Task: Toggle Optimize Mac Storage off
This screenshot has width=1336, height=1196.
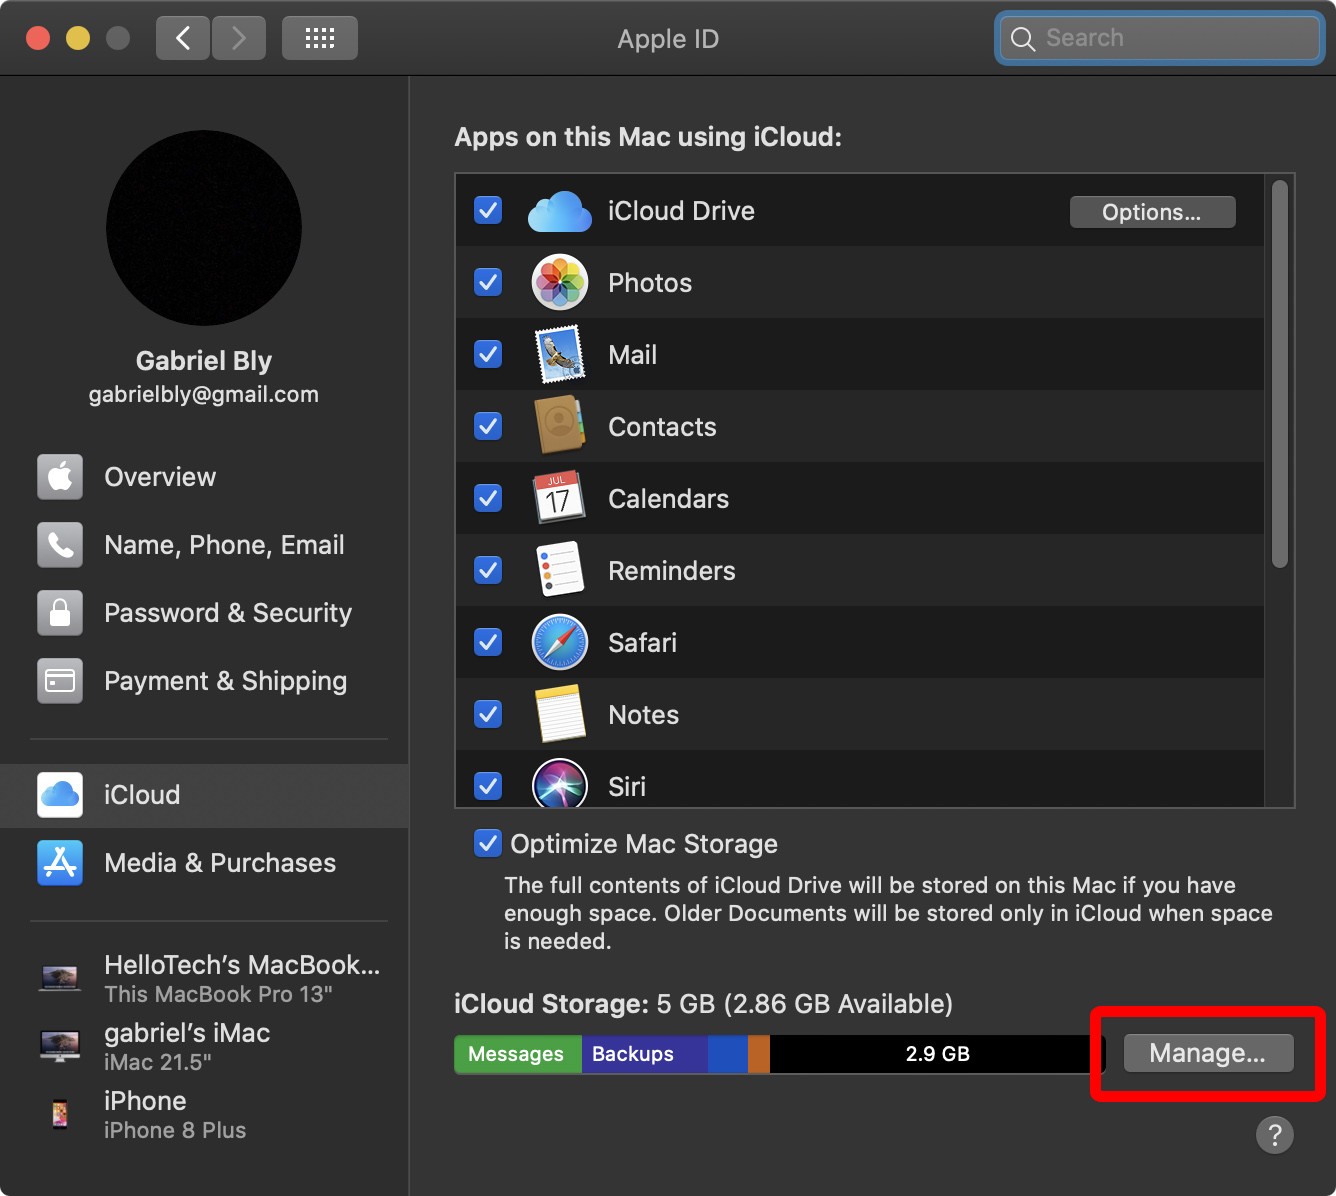Action: (x=487, y=843)
